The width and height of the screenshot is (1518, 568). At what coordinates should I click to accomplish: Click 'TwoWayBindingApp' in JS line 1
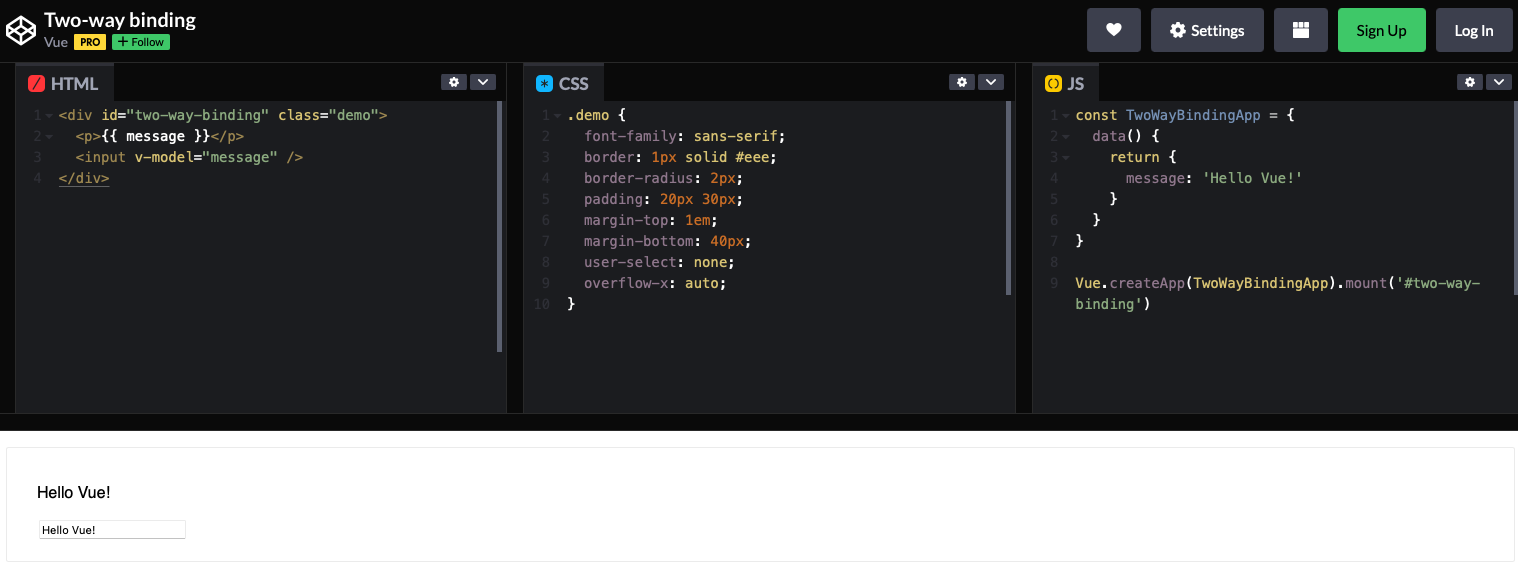[x=1193, y=115]
